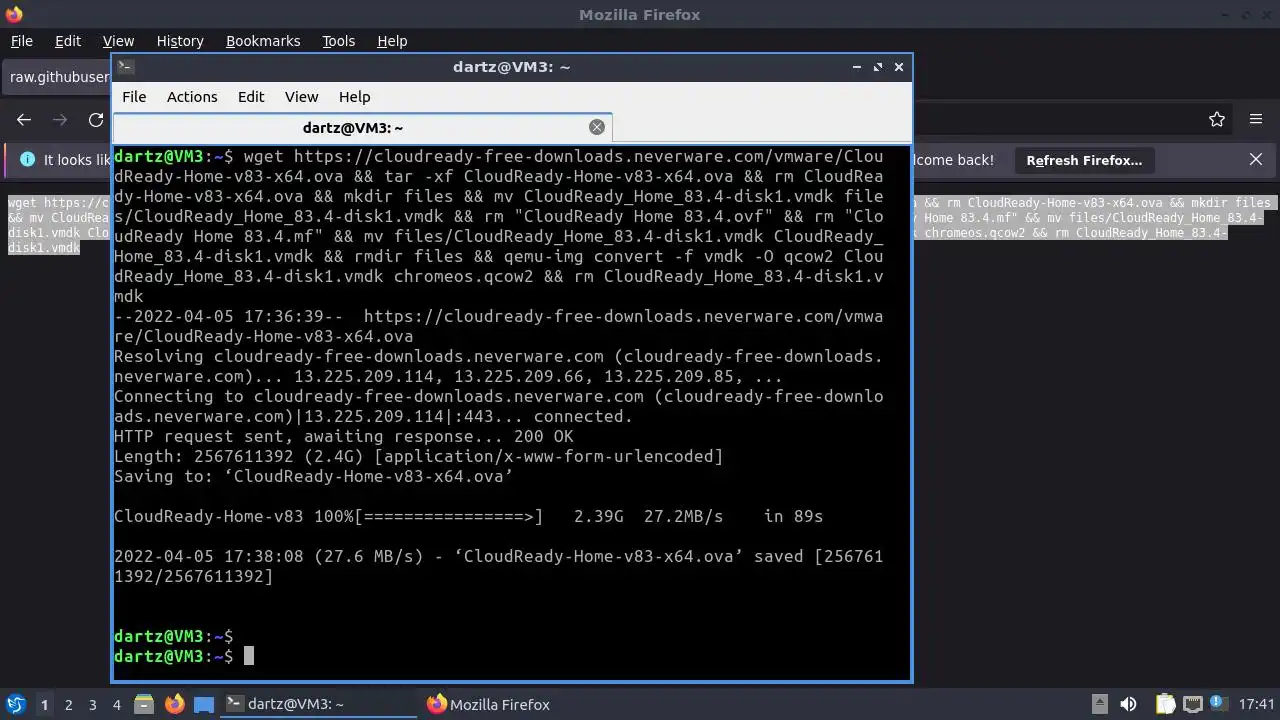Open the volume control in the system tray
This screenshot has width=1280, height=720.
[x=1128, y=704]
